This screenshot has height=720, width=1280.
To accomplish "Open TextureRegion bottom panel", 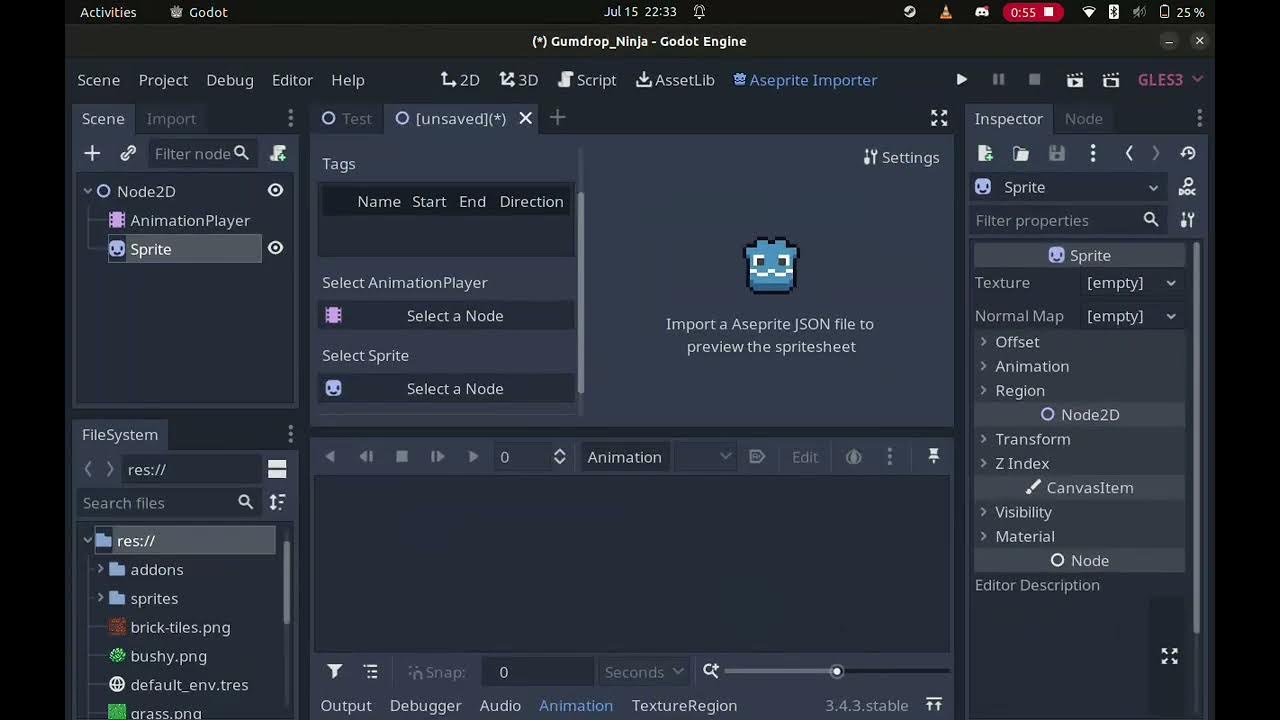I will 684,705.
